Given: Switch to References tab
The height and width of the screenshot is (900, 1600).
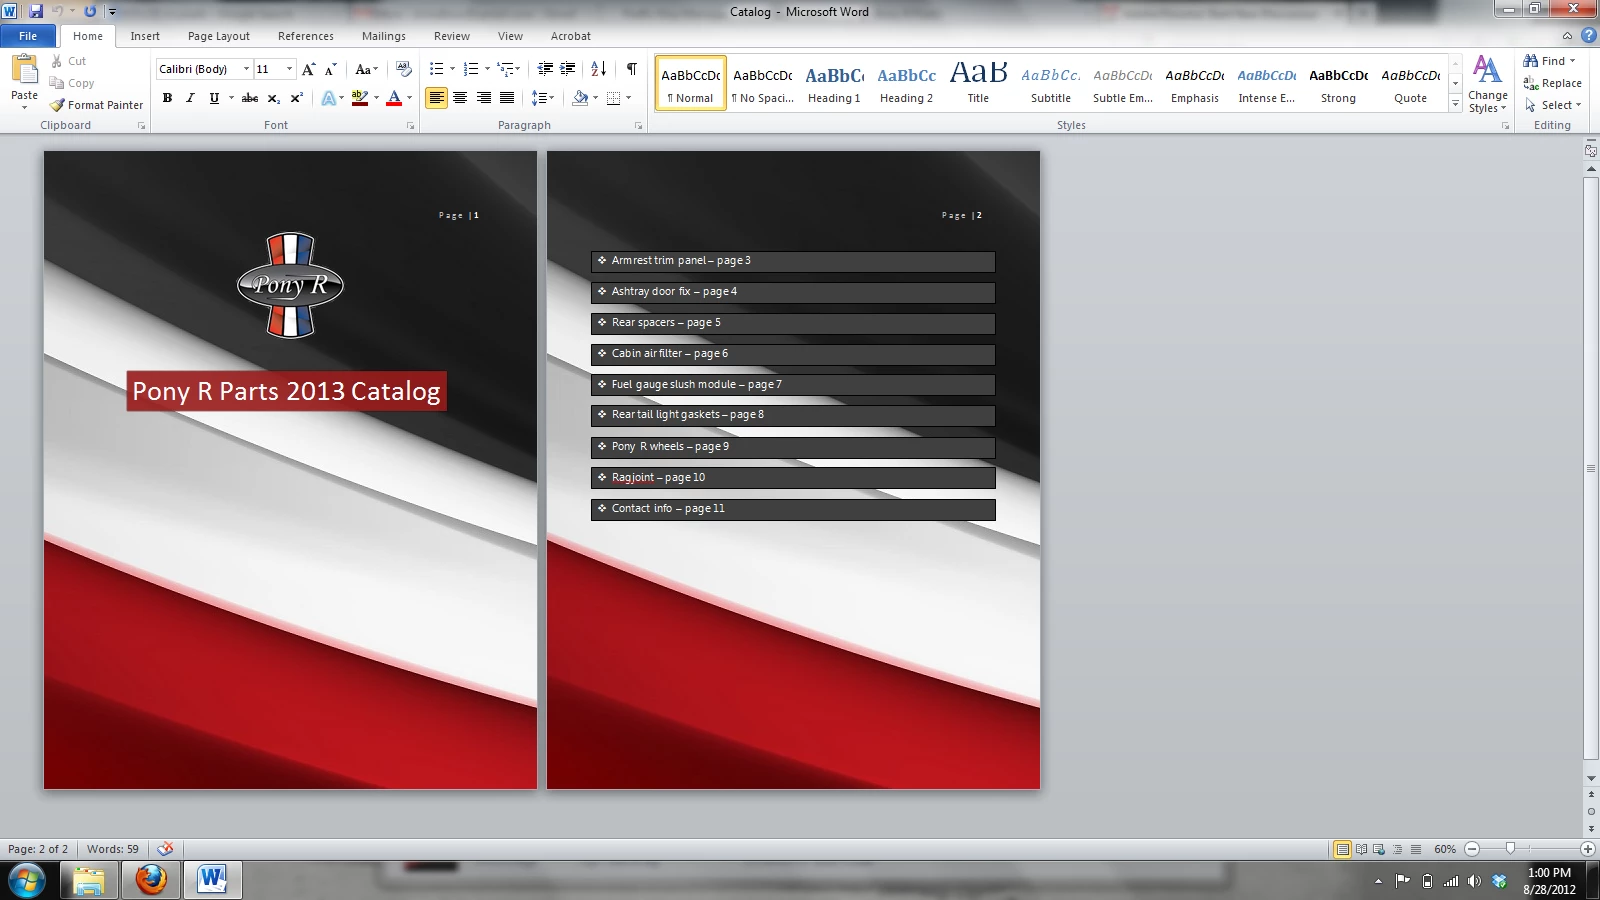Looking at the screenshot, I should pyautogui.click(x=306, y=36).
